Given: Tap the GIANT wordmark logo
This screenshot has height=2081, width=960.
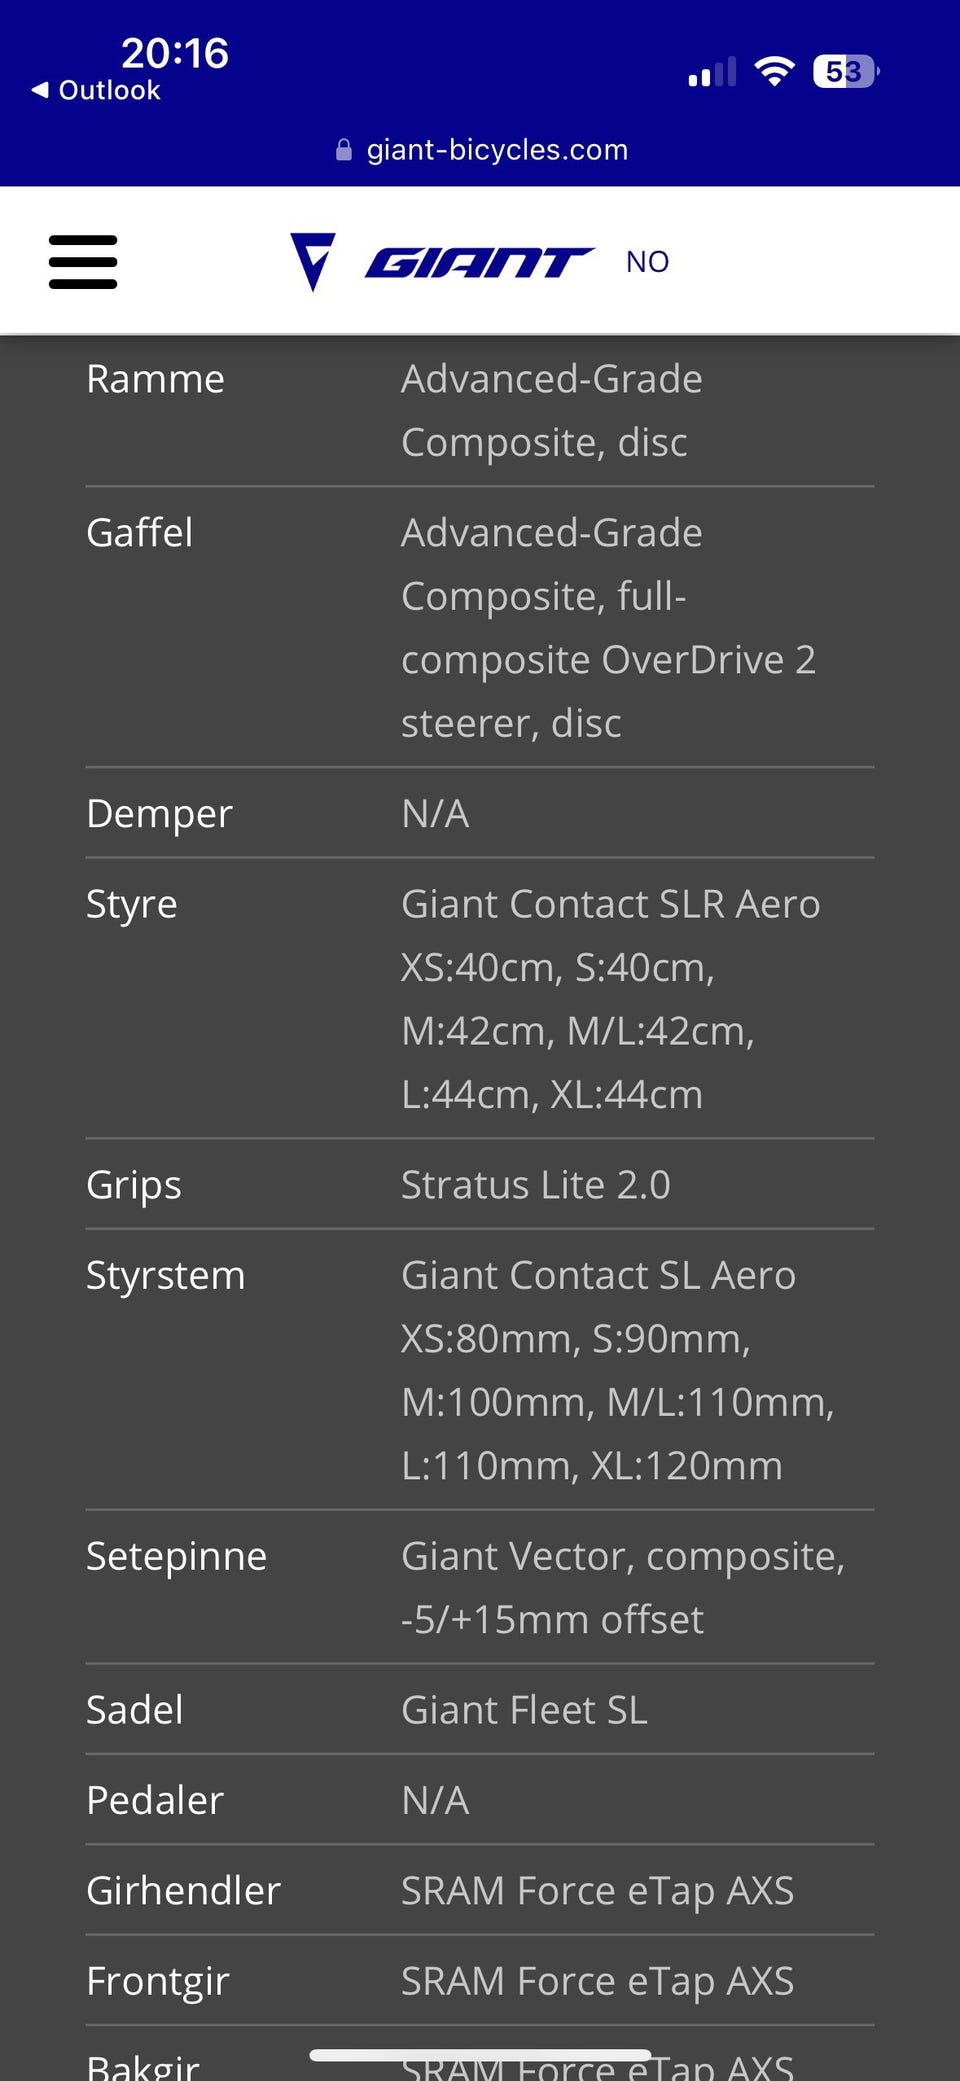Looking at the screenshot, I should pos(479,262).
